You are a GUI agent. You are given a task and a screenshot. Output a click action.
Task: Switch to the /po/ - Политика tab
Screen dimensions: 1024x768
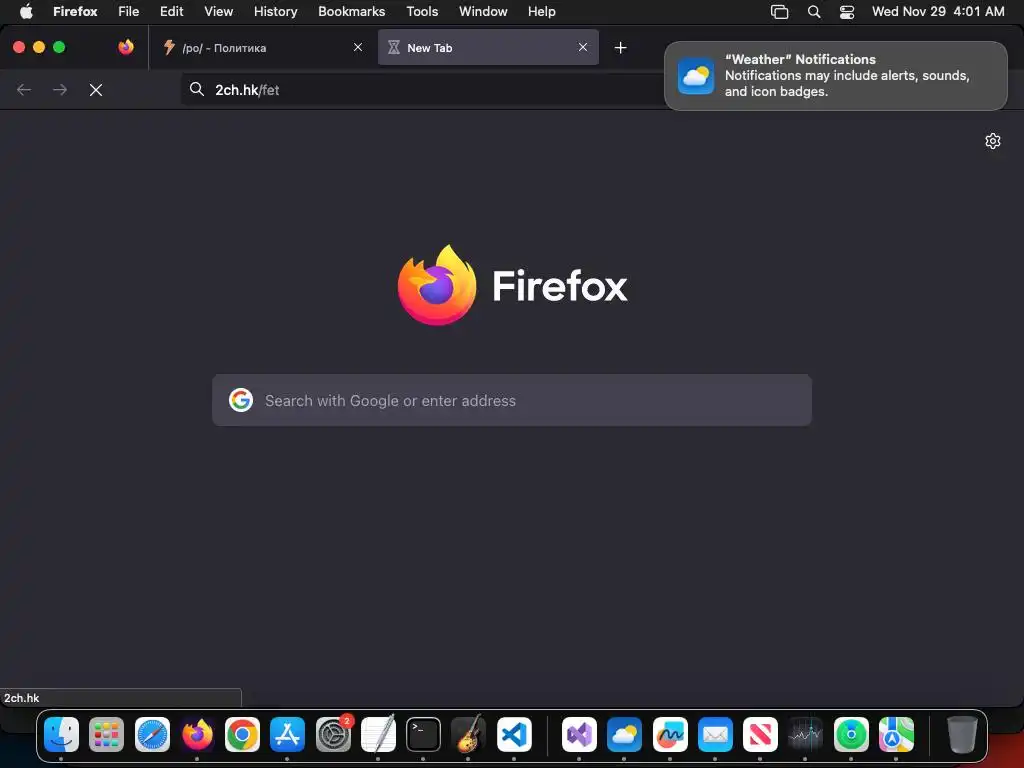(263, 48)
